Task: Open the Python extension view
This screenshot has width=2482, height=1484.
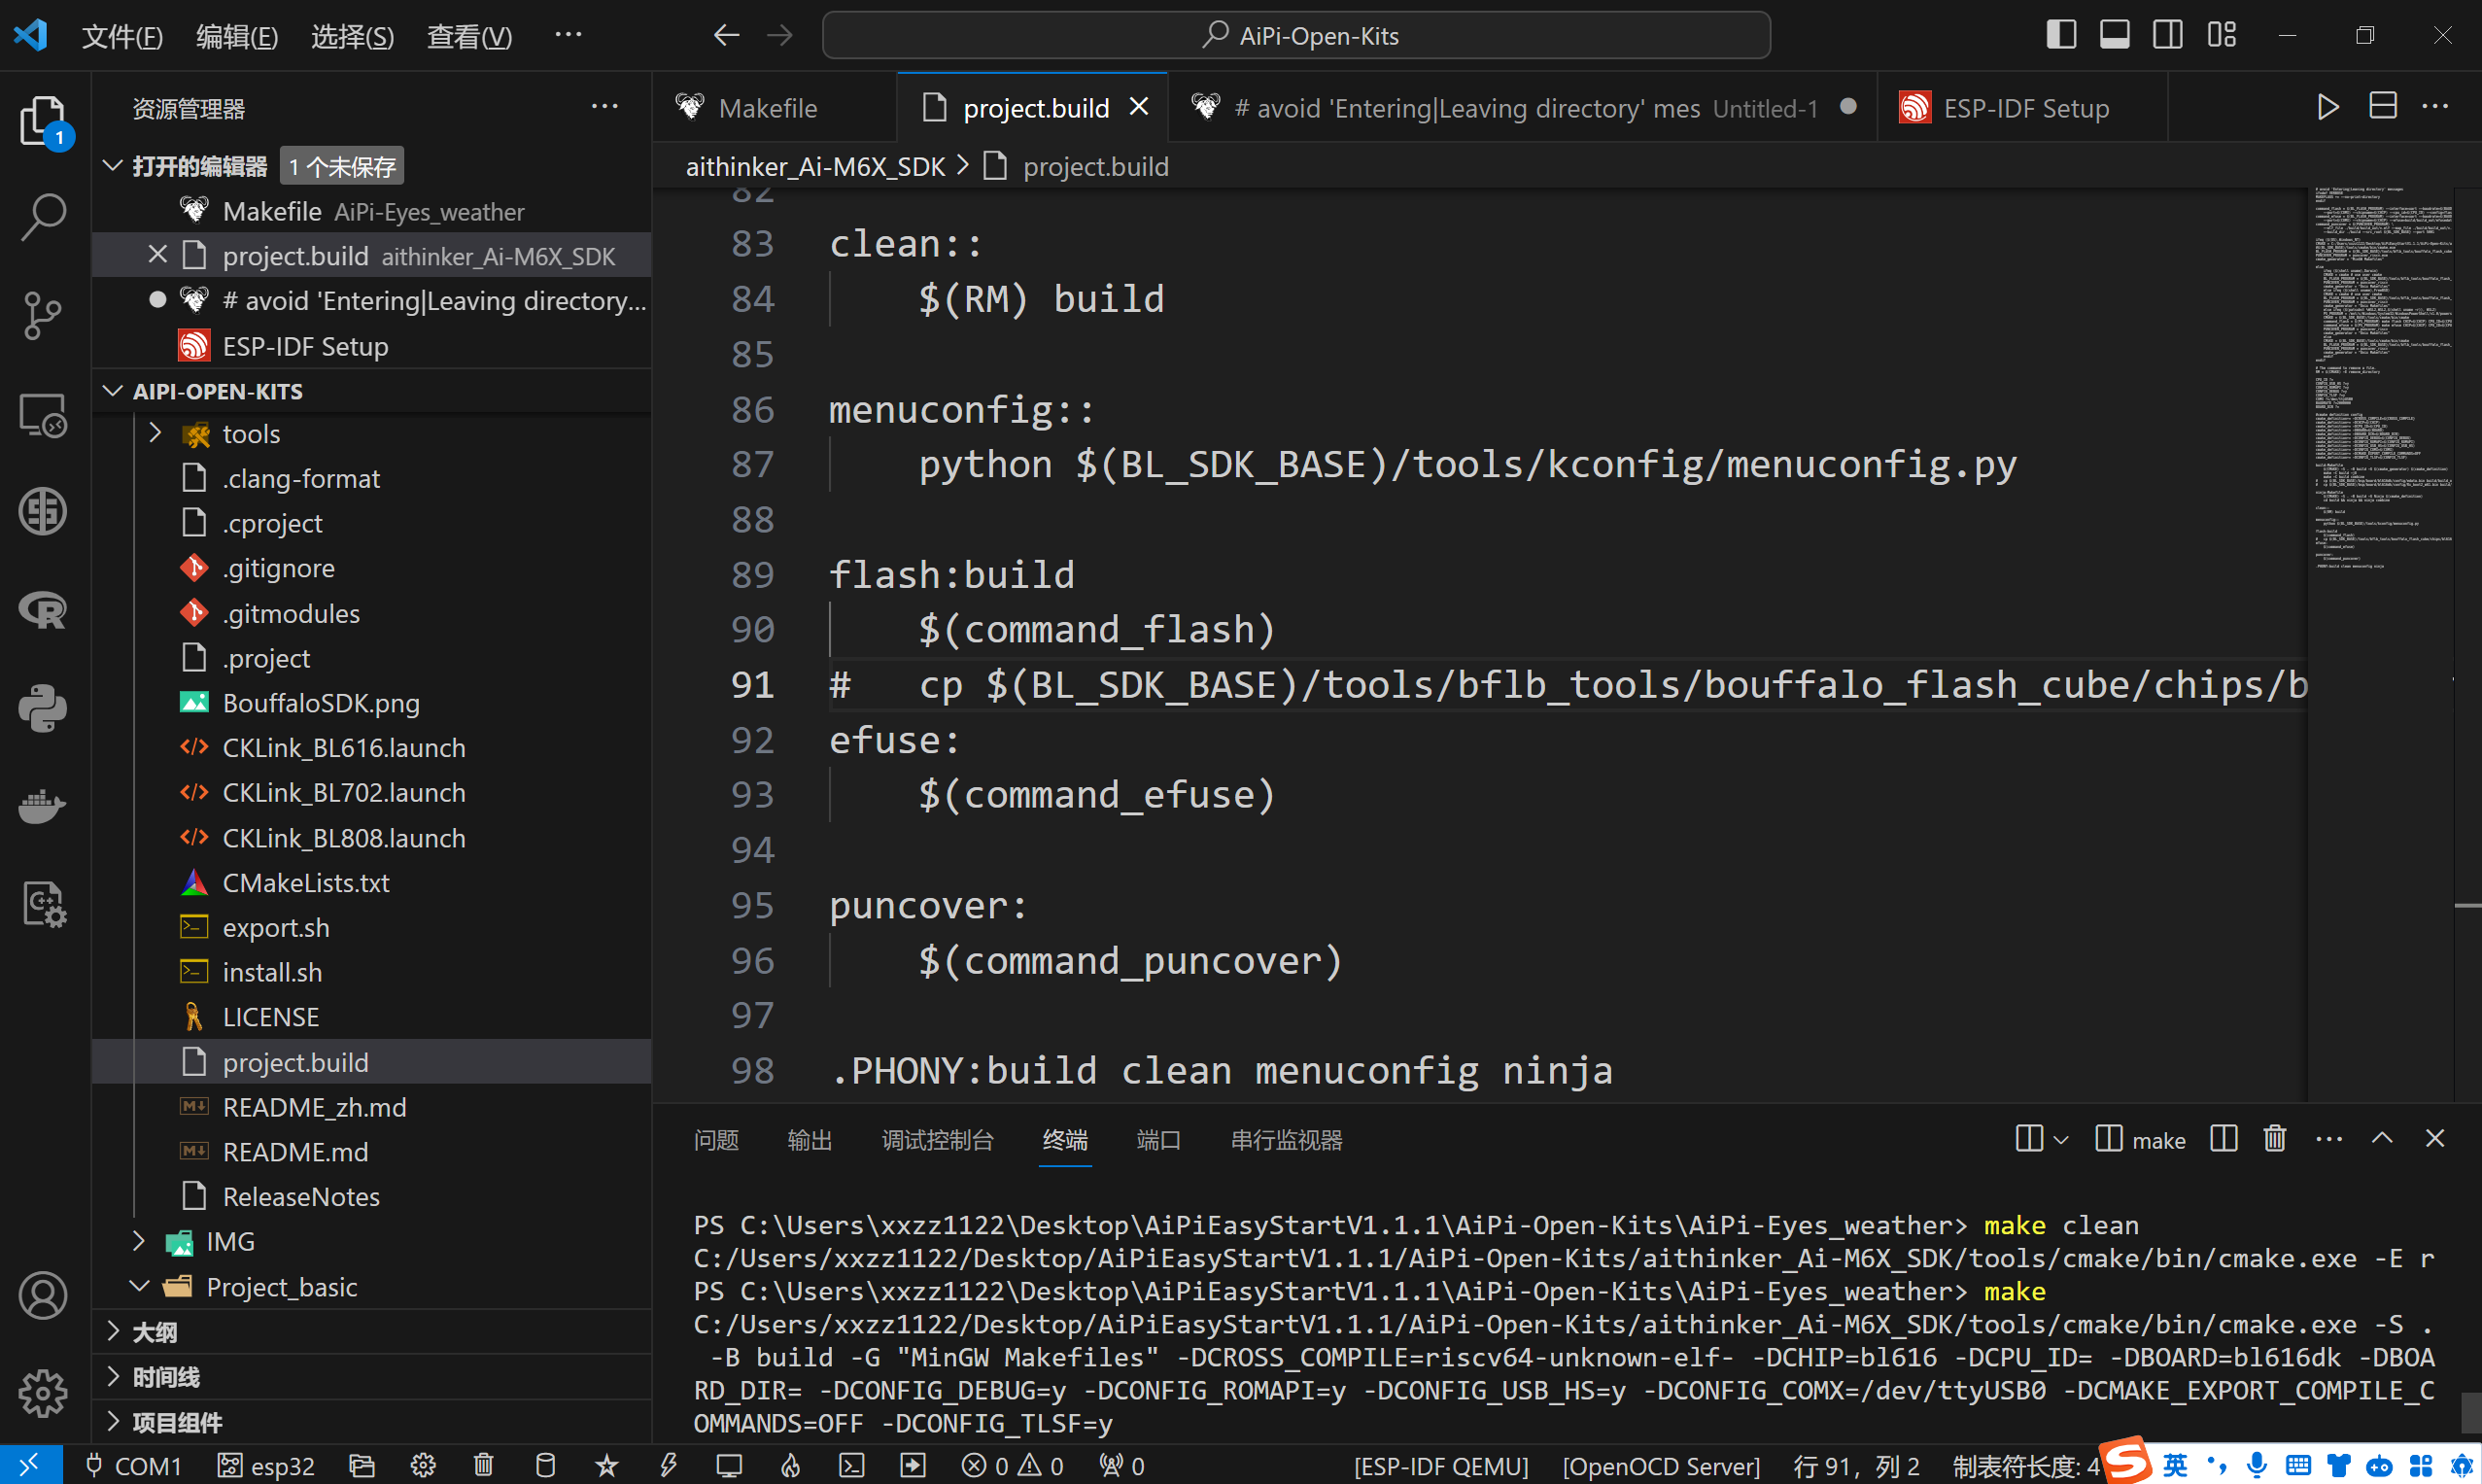Action: [x=43, y=708]
